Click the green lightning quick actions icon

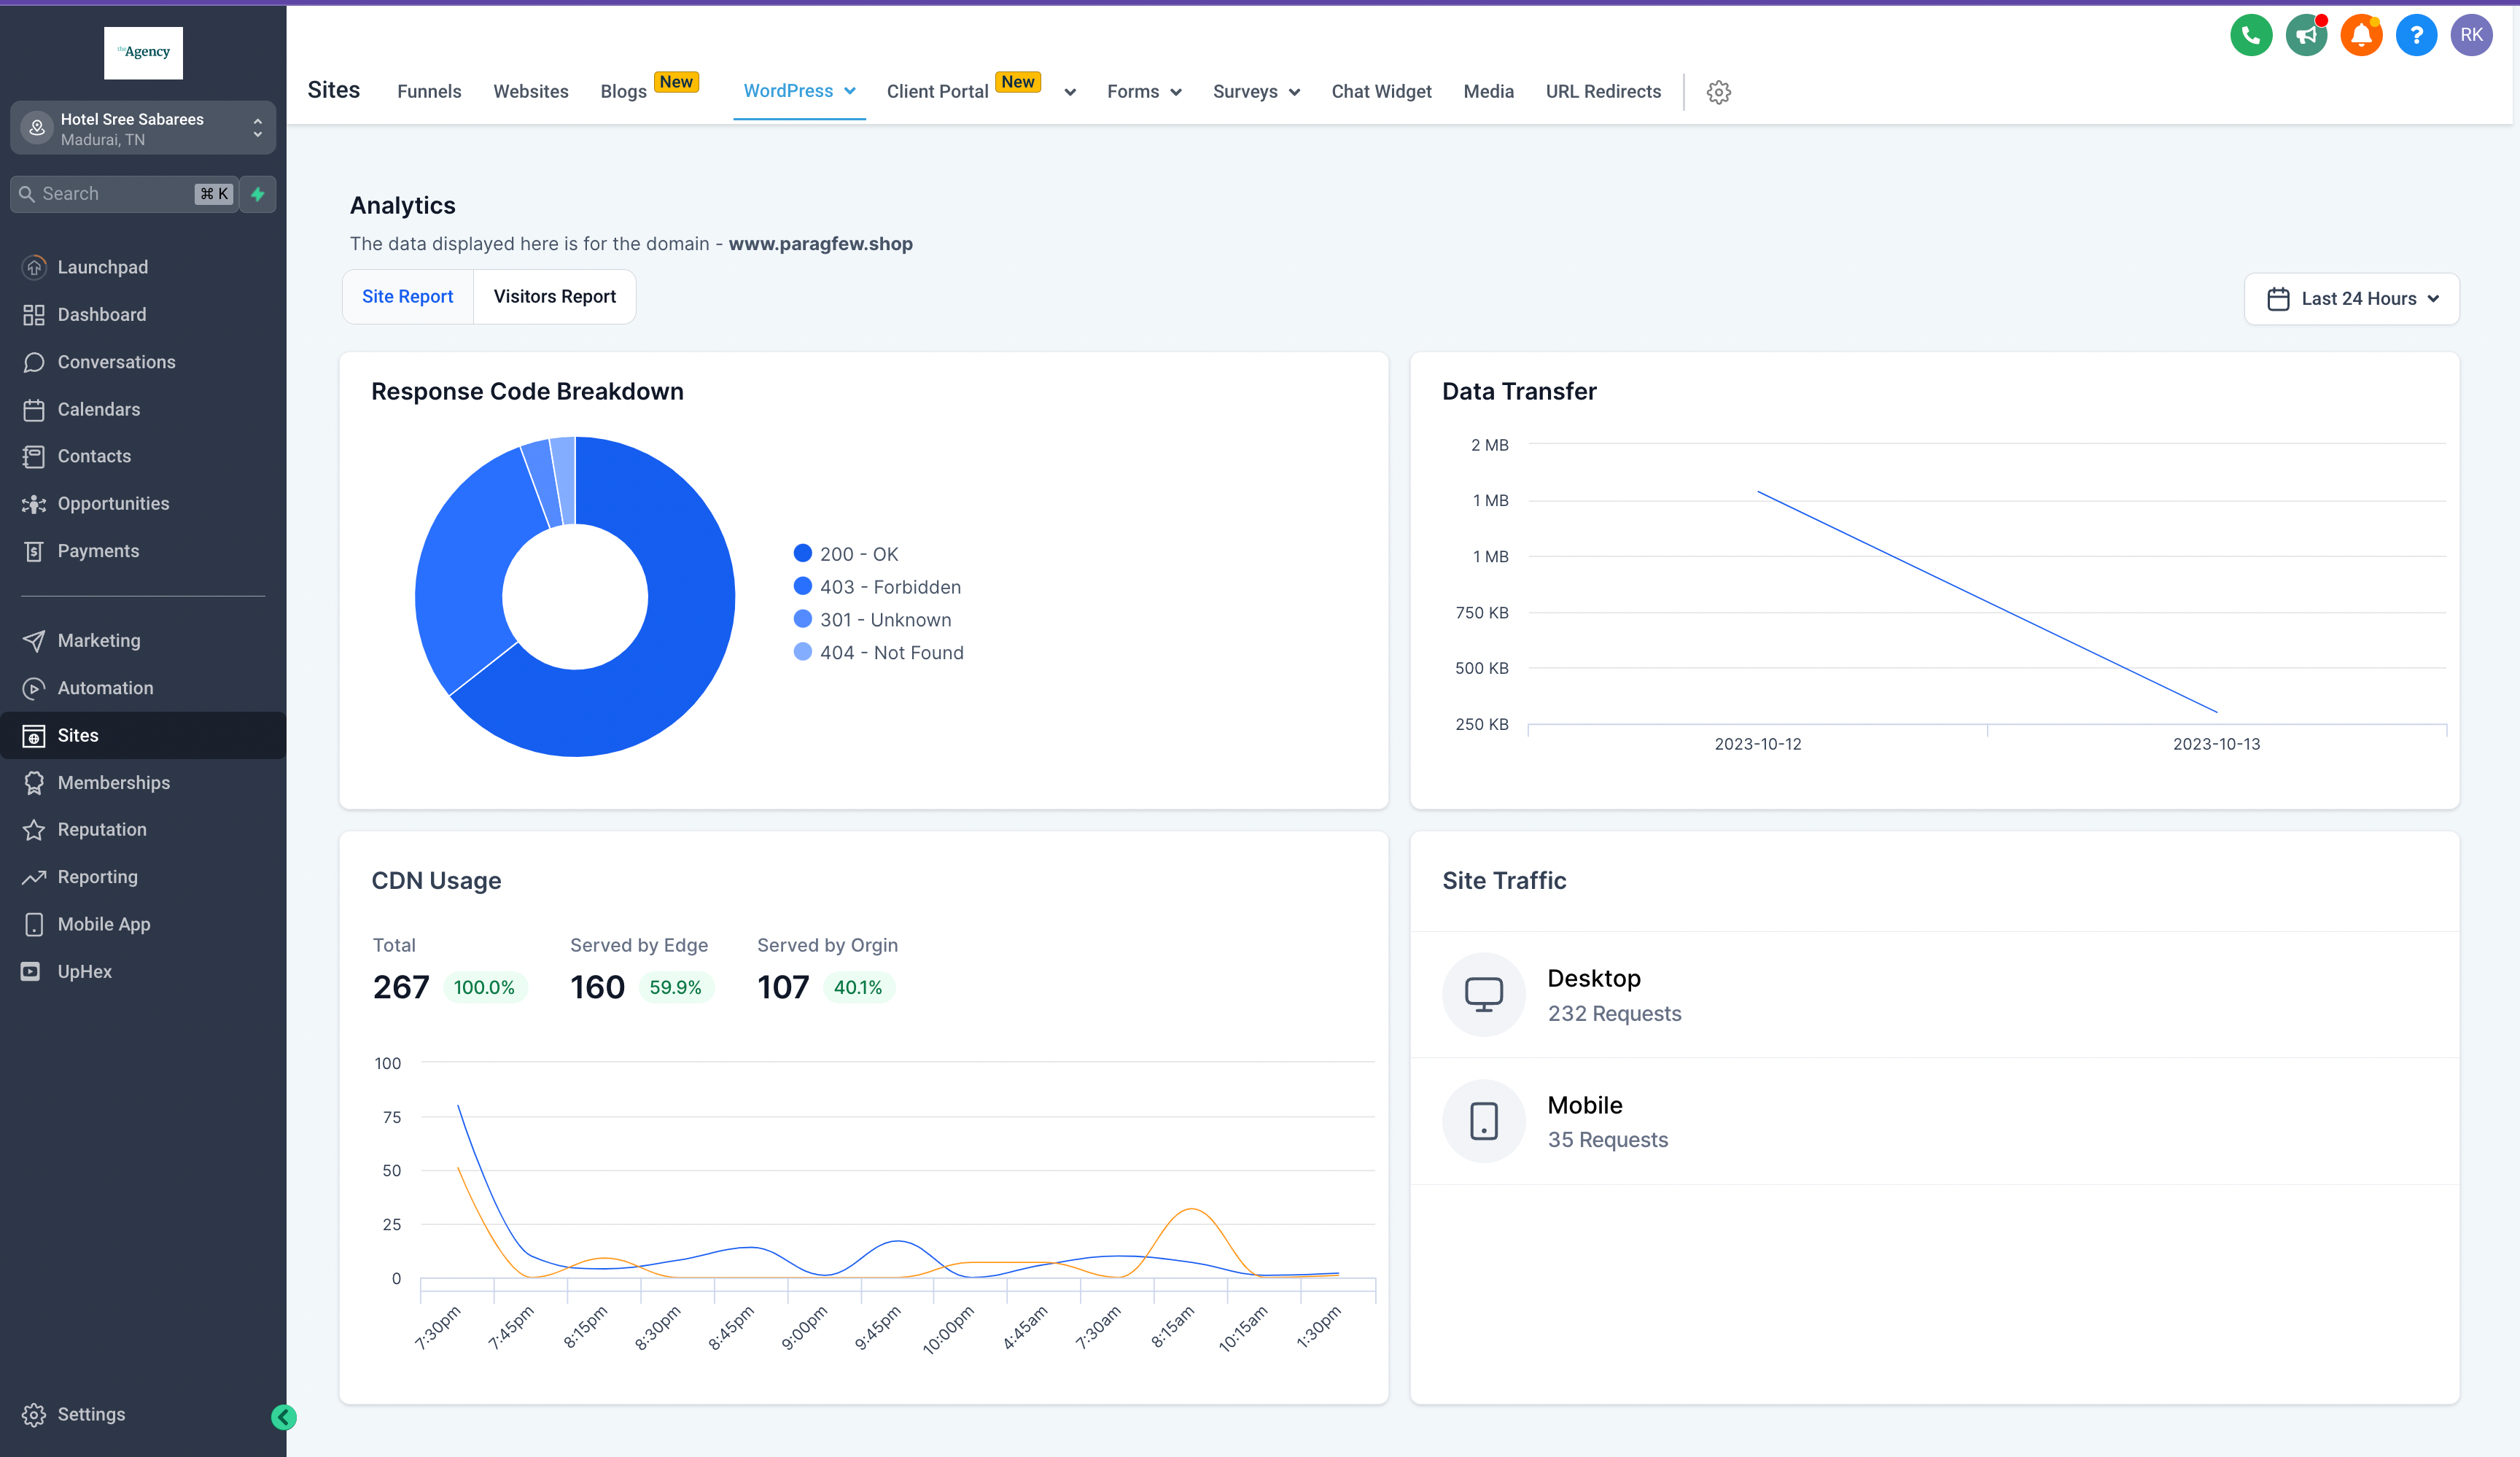click(x=258, y=194)
